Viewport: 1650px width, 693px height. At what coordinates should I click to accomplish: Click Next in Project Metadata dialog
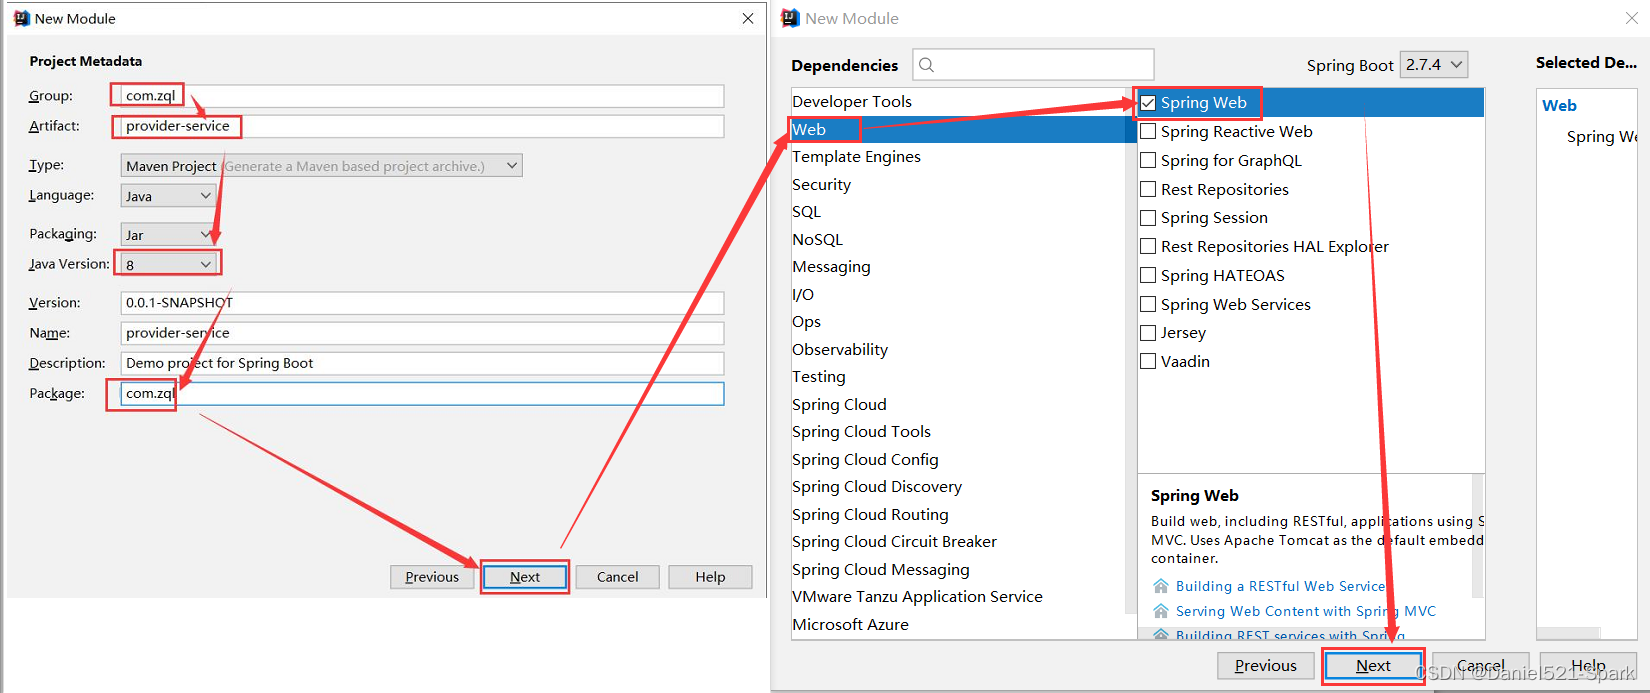point(525,577)
